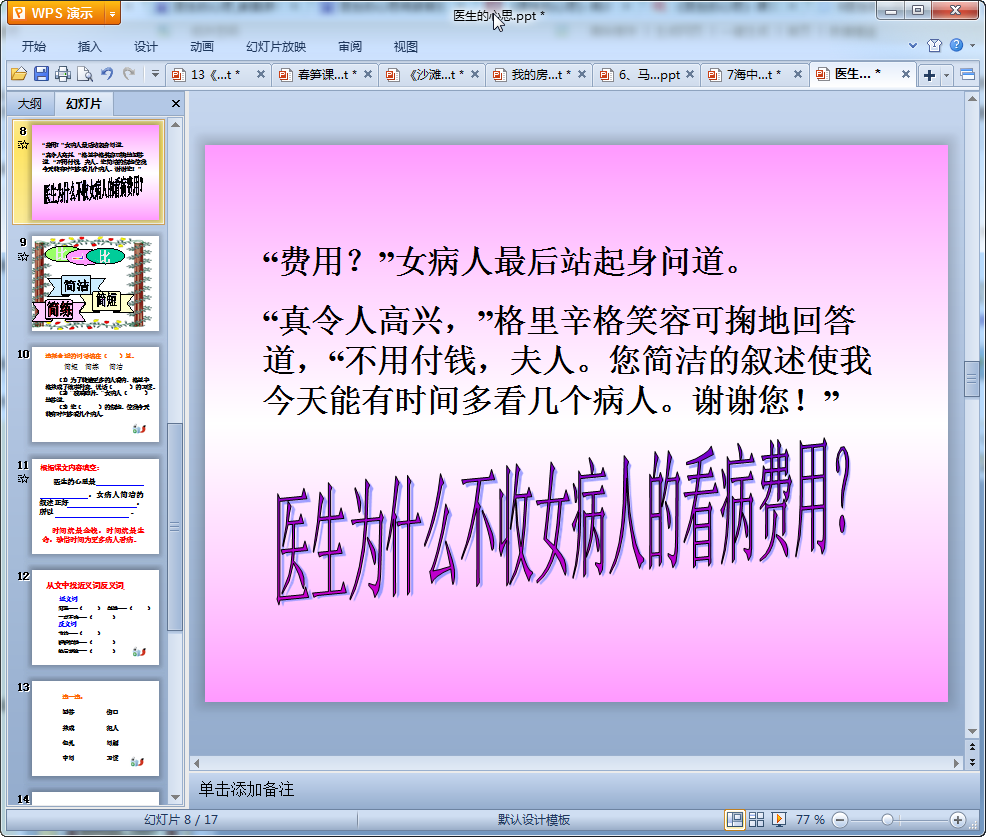
Task: Click the animation star icon under slide 9
Action: (x=23, y=257)
